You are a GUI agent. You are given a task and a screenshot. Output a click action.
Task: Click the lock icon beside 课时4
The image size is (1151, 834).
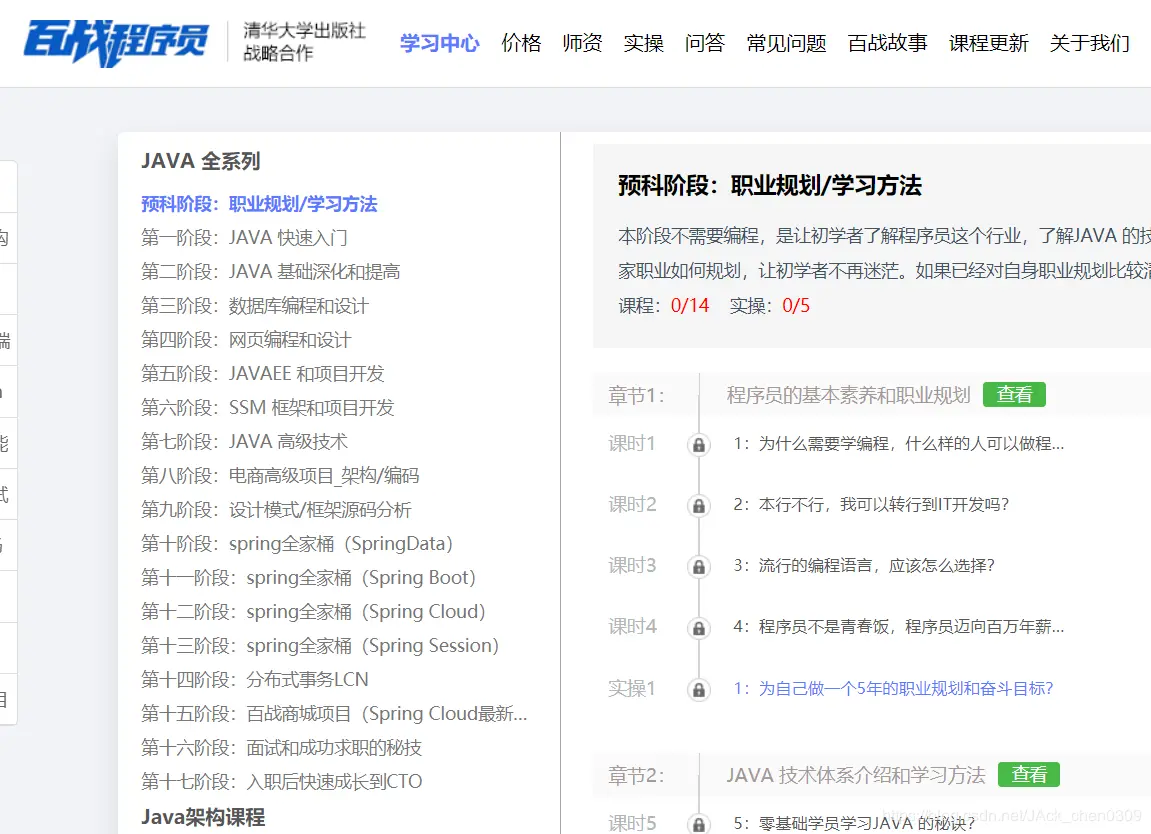698,628
